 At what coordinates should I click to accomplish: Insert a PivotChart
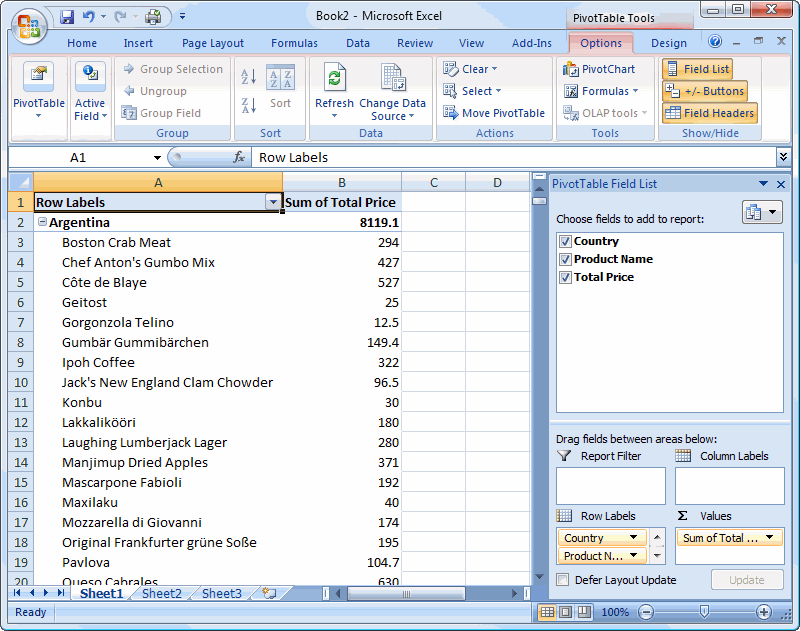click(x=599, y=69)
